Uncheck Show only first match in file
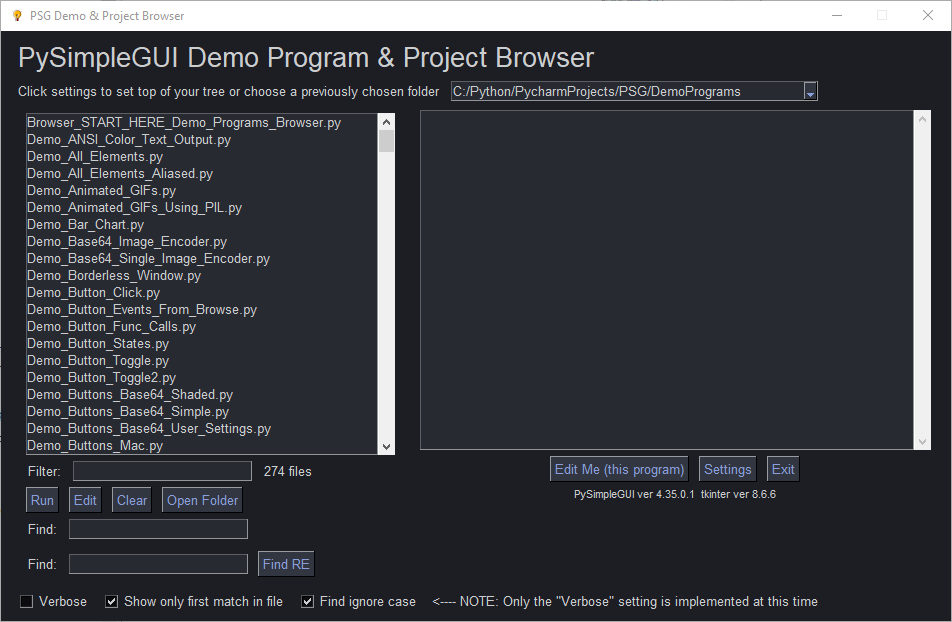952x622 pixels. pyautogui.click(x=111, y=601)
